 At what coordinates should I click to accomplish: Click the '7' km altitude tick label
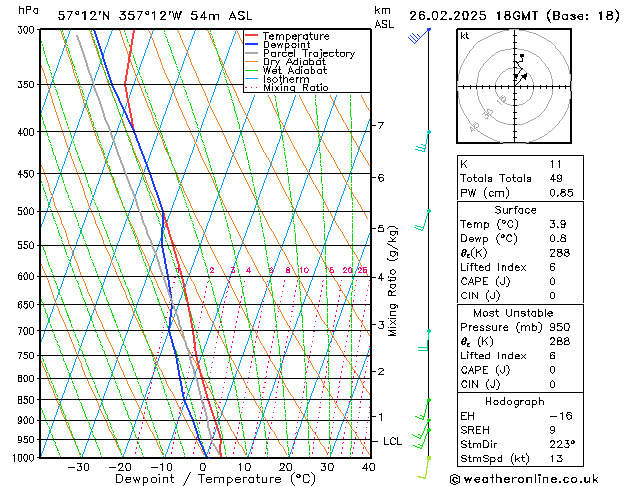[380, 126]
